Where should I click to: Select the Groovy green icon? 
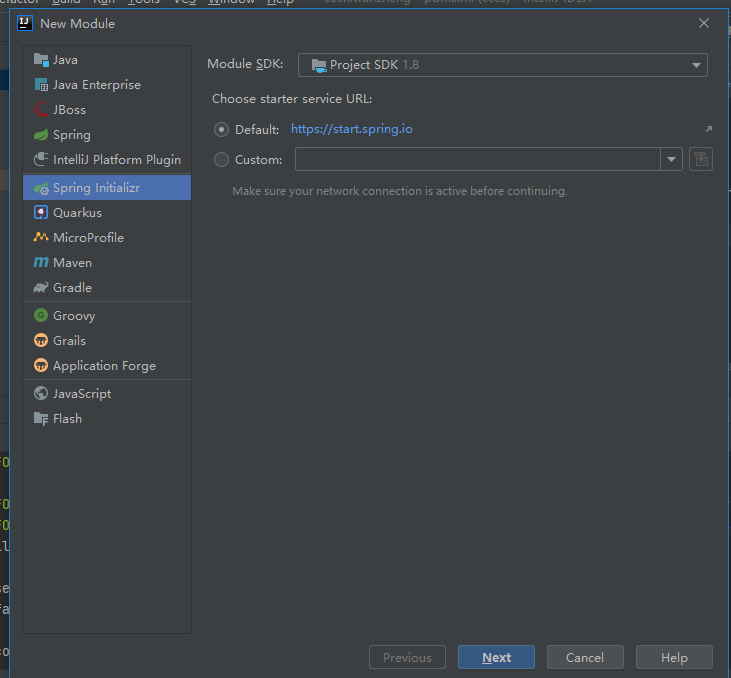pos(41,316)
